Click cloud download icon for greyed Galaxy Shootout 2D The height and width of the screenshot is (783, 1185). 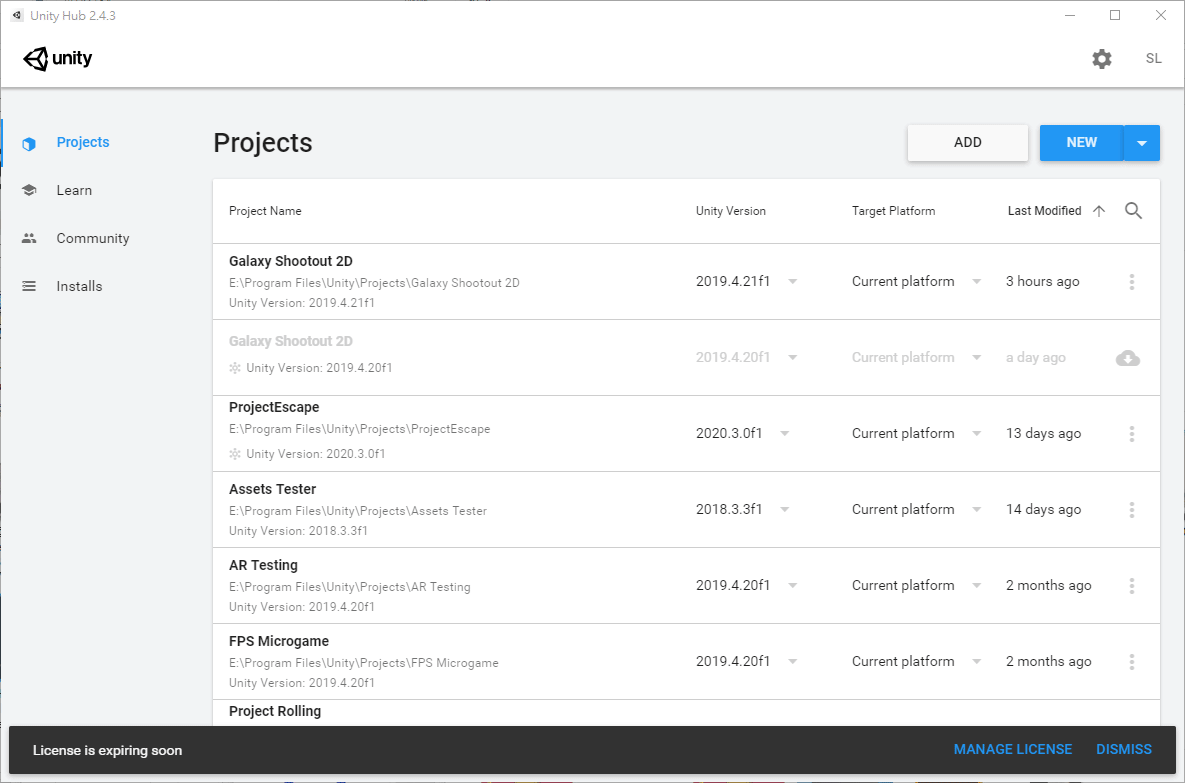point(1128,358)
